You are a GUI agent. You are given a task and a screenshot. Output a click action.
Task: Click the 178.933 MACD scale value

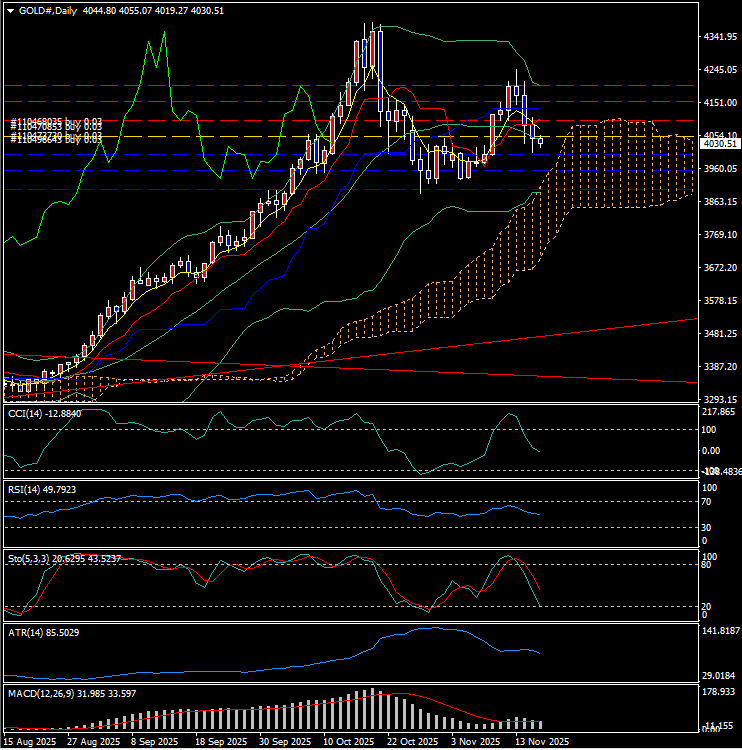tap(720, 692)
